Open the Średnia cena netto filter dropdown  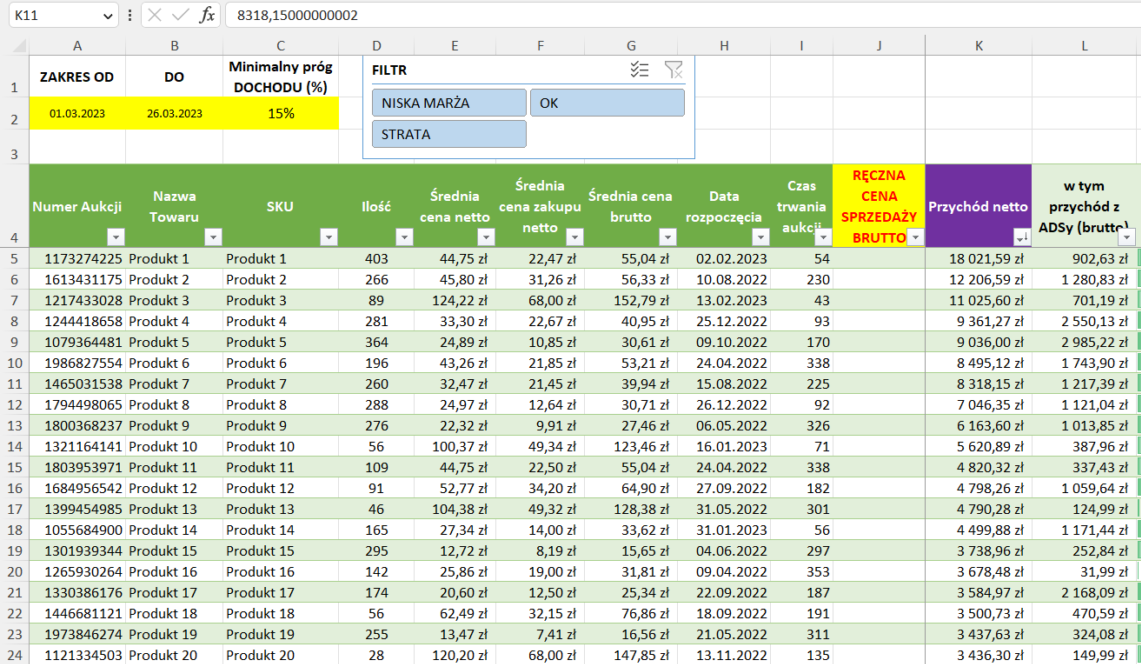485,237
